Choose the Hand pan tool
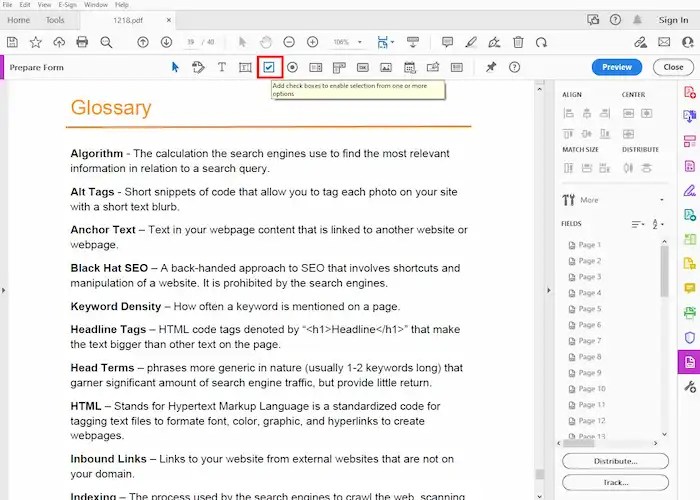 pyautogui.click(x=266, y=42)
